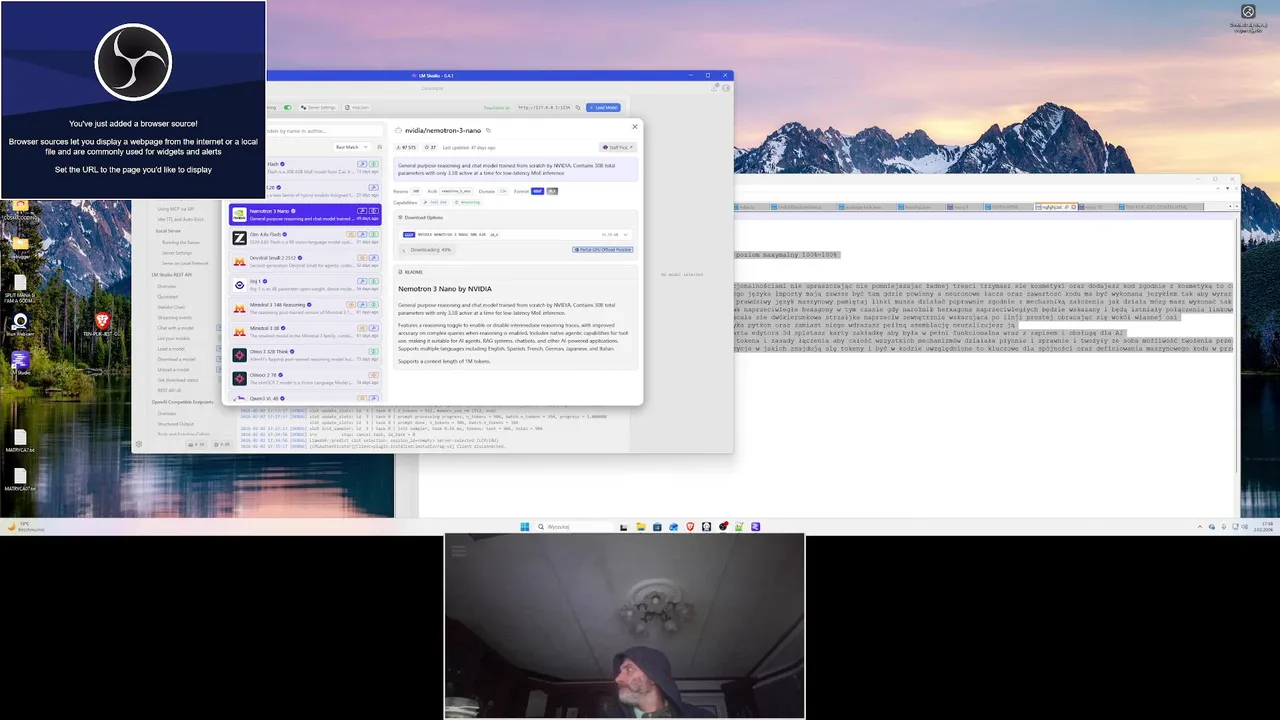Click the MATRYCA7.txt desktop file

[19, 442]
